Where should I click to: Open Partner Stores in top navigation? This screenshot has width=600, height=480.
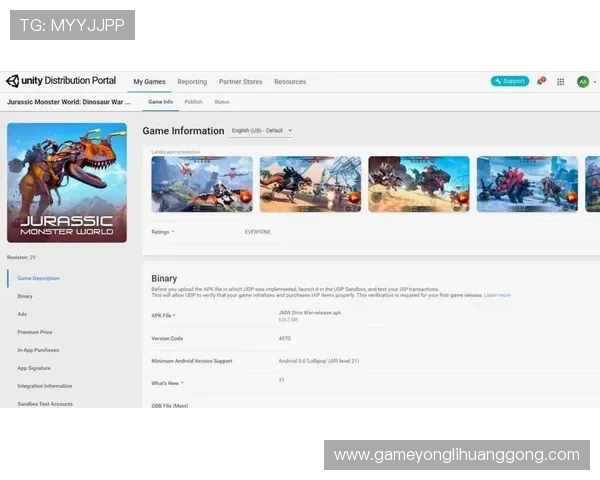click(x=240, y=82)
